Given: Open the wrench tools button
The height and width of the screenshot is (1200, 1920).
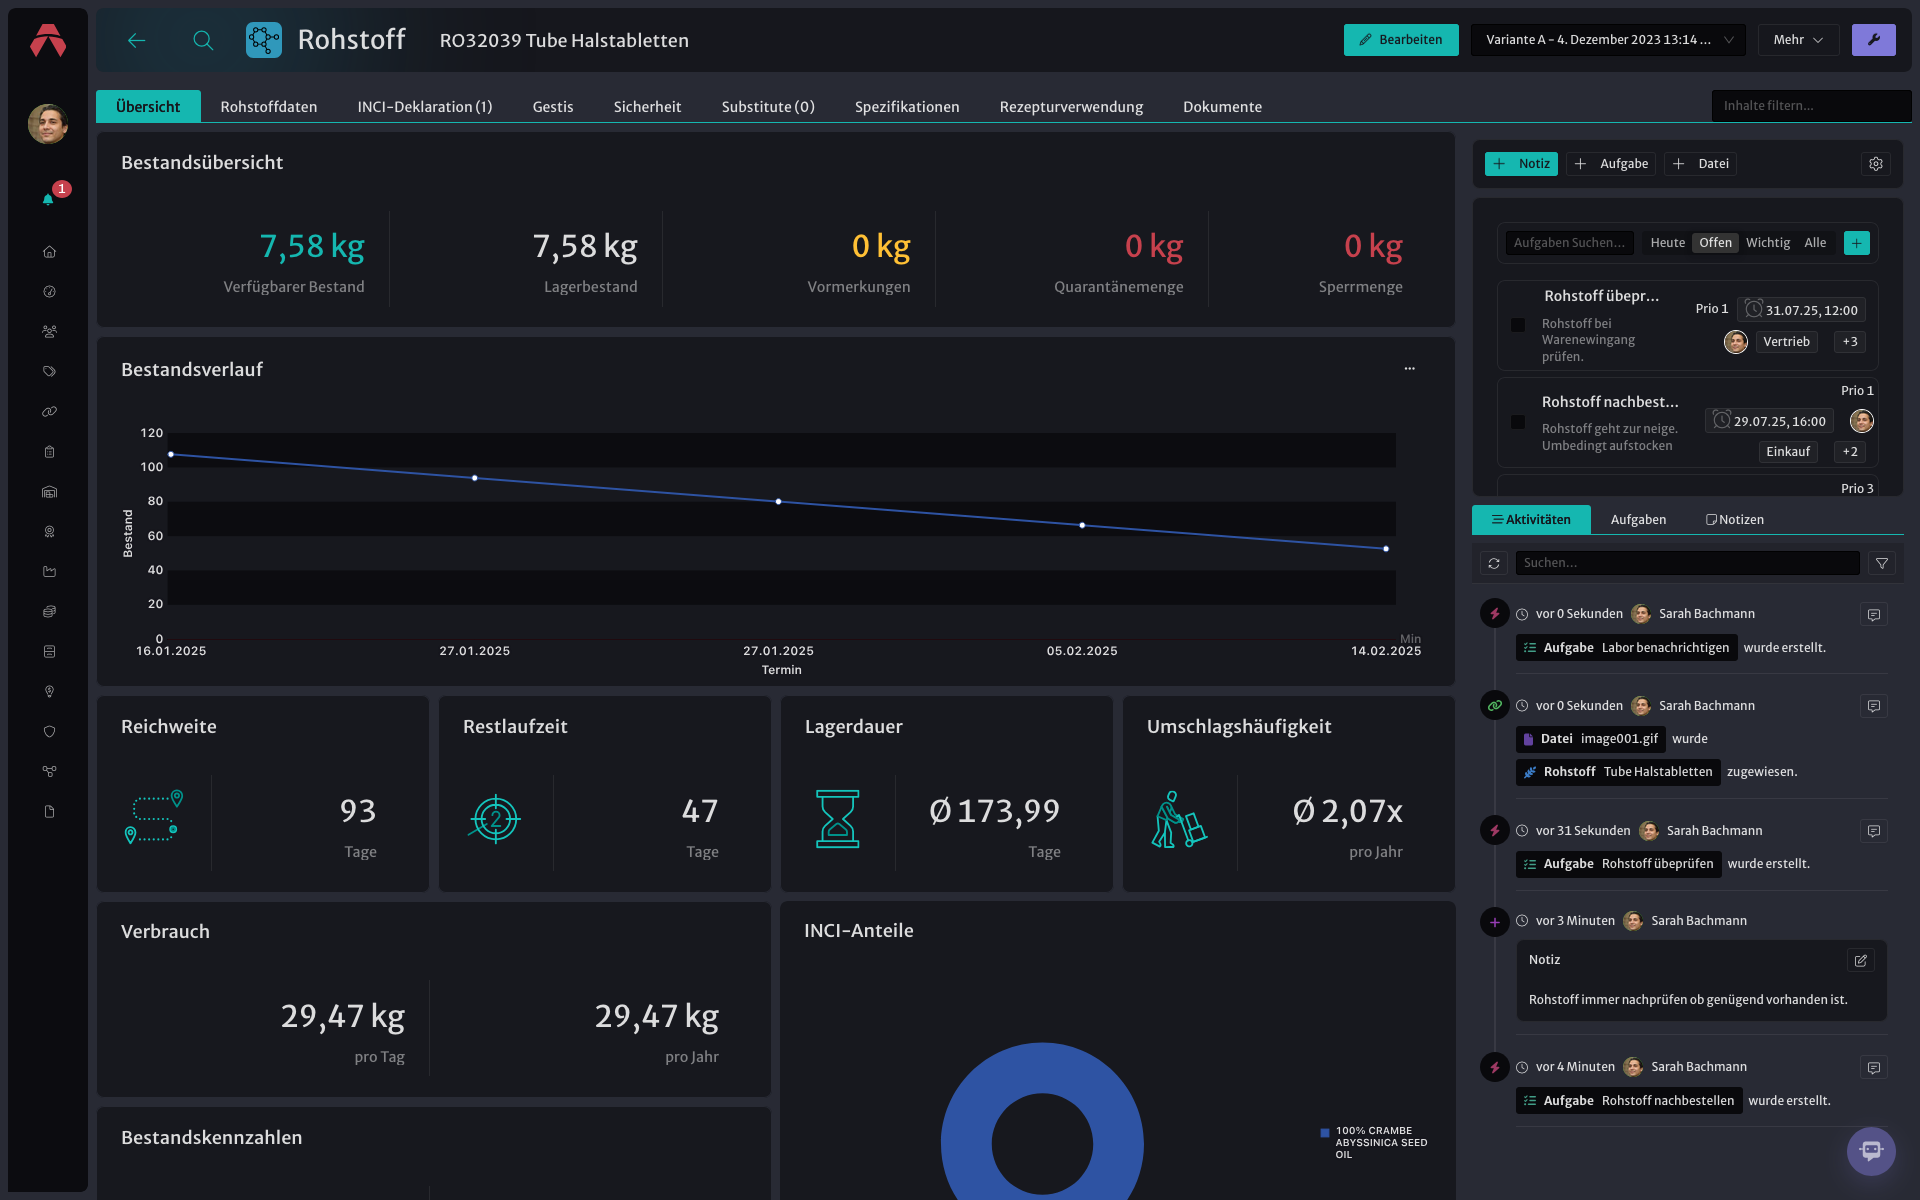Looking at the screenshot, I should [1873, 40].
